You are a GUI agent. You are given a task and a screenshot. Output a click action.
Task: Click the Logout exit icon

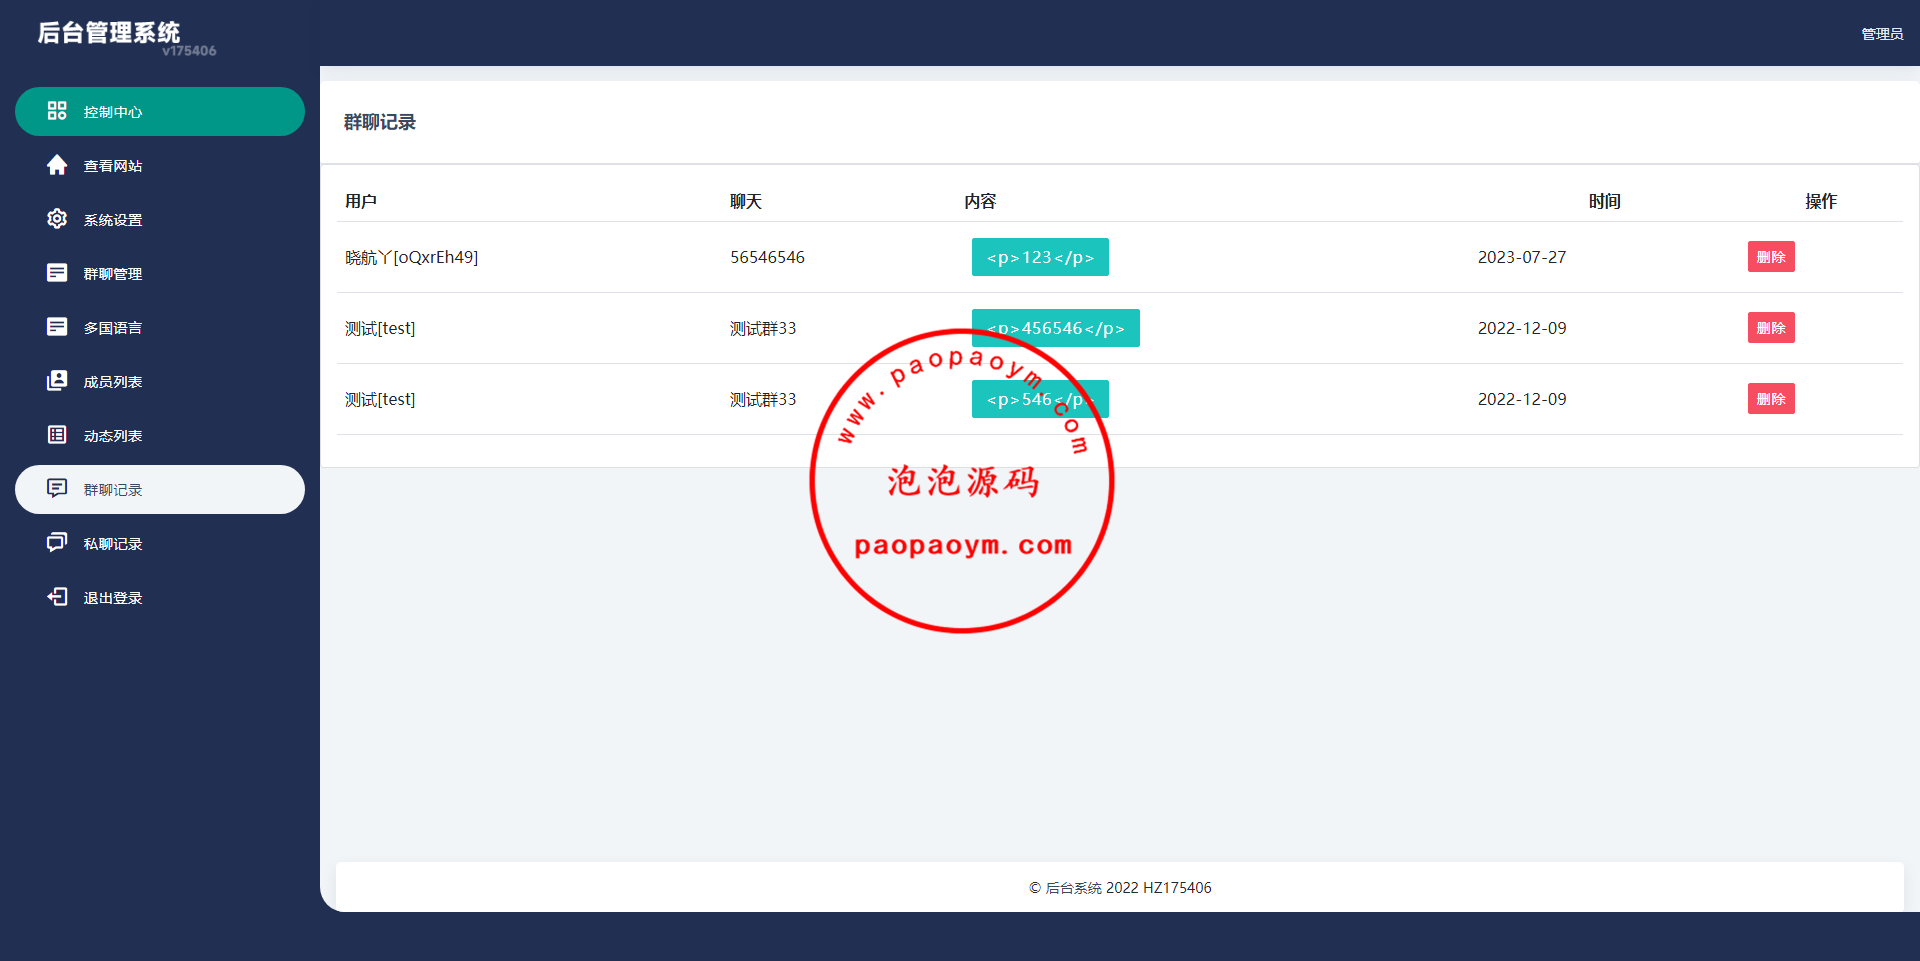coord(57,597)
